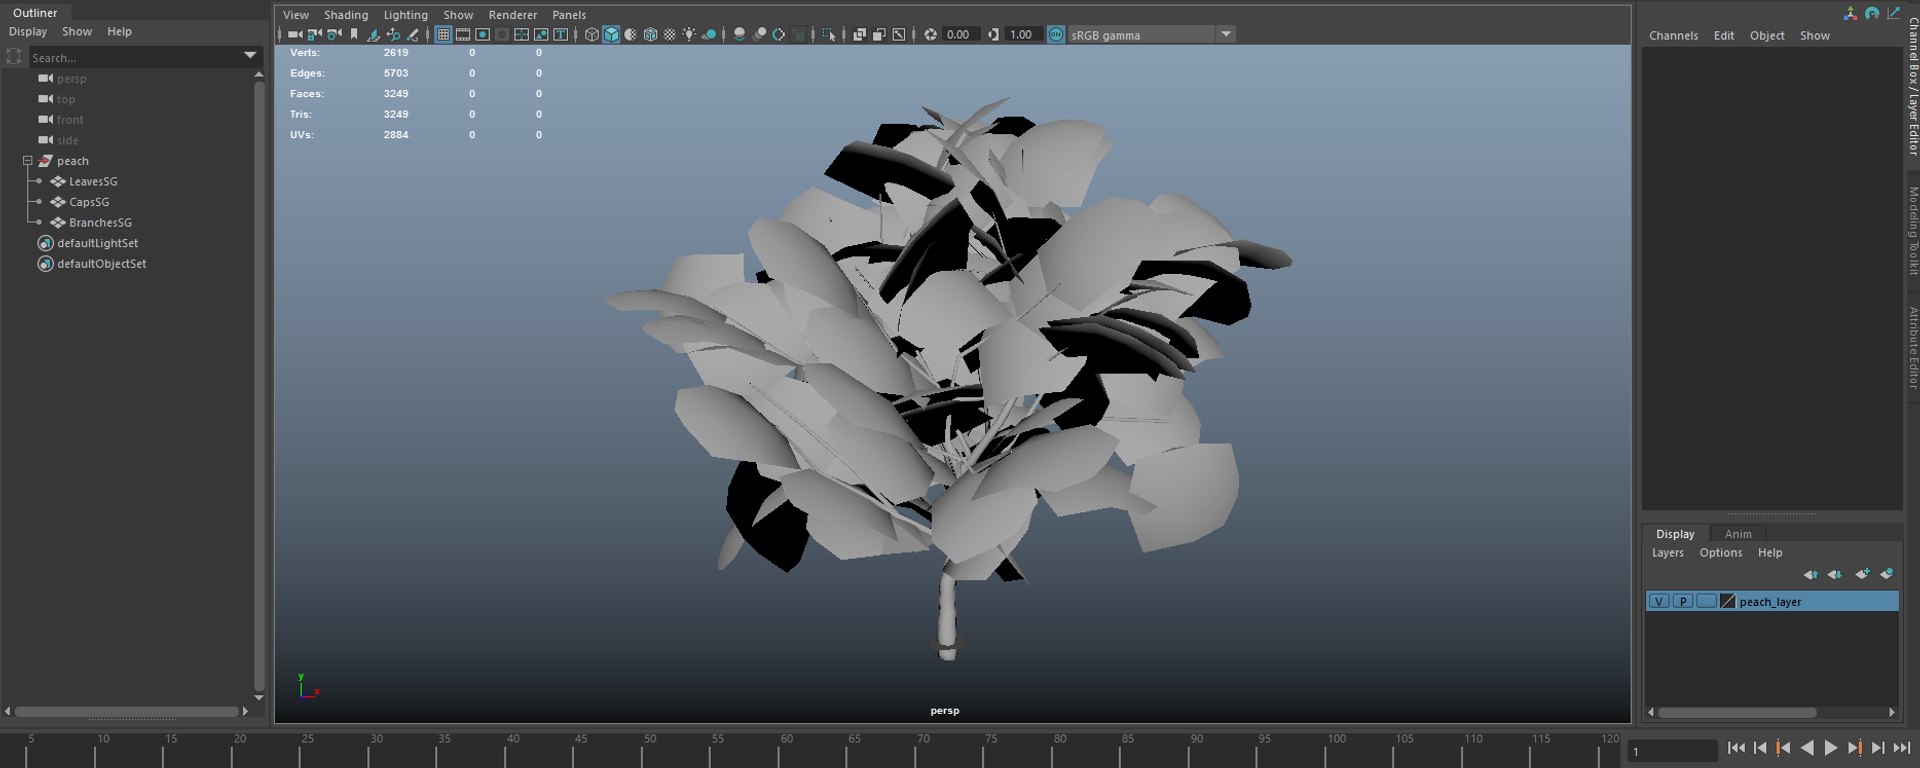Open the viewport Panels menu

(569, 15)
